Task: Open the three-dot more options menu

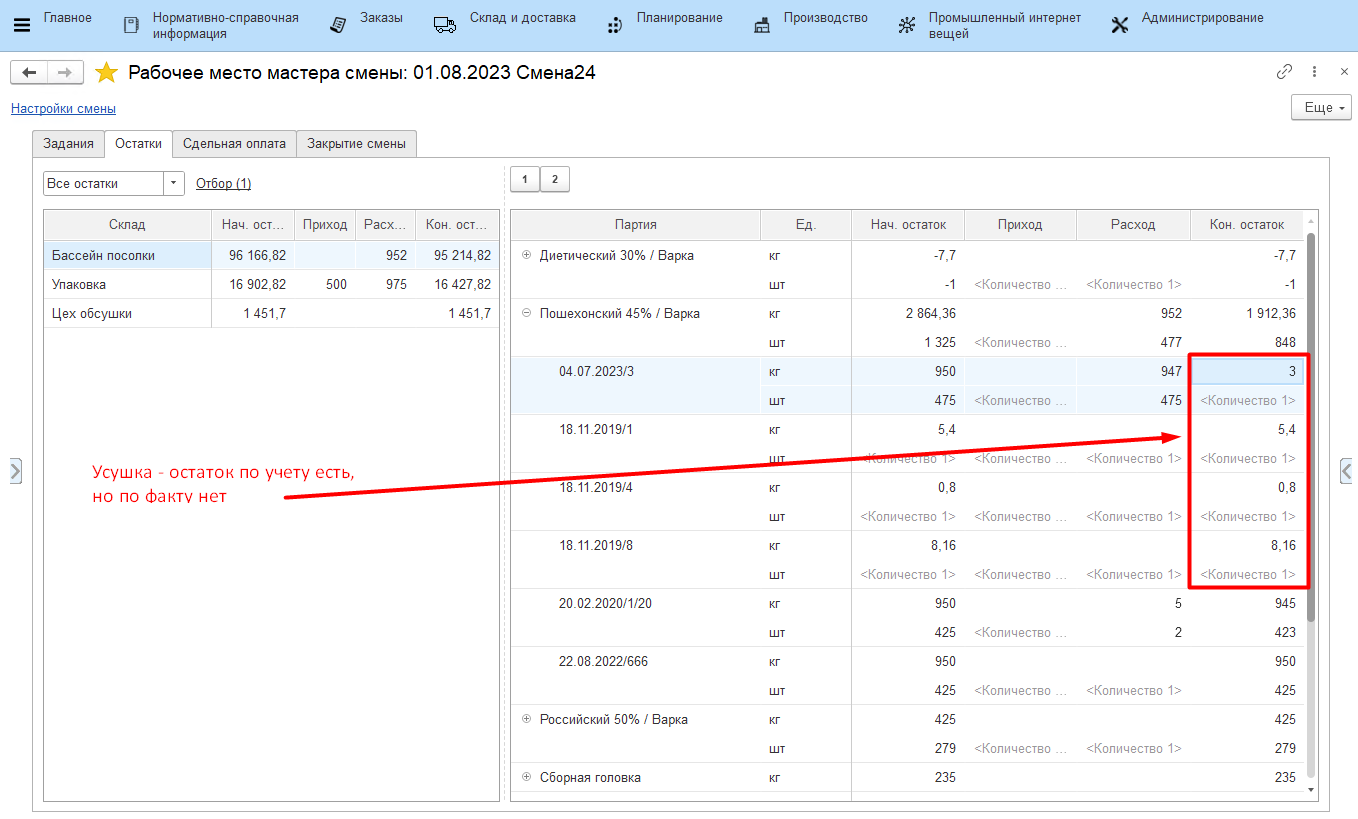Action: pyautogui.click(x=1314, y=72)
